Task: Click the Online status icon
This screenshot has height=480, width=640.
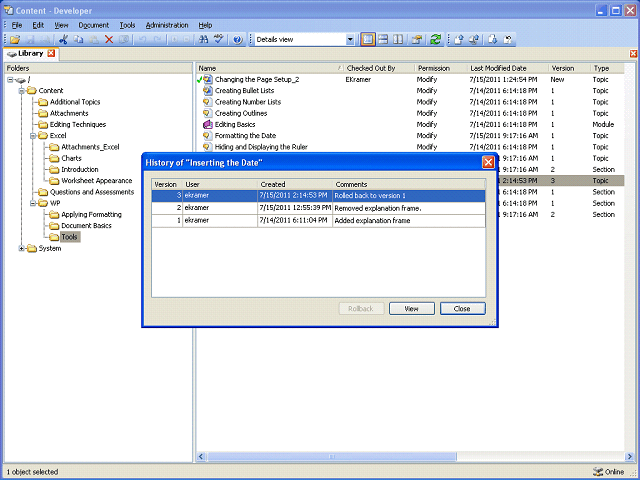Action: (x=598, y=472)
